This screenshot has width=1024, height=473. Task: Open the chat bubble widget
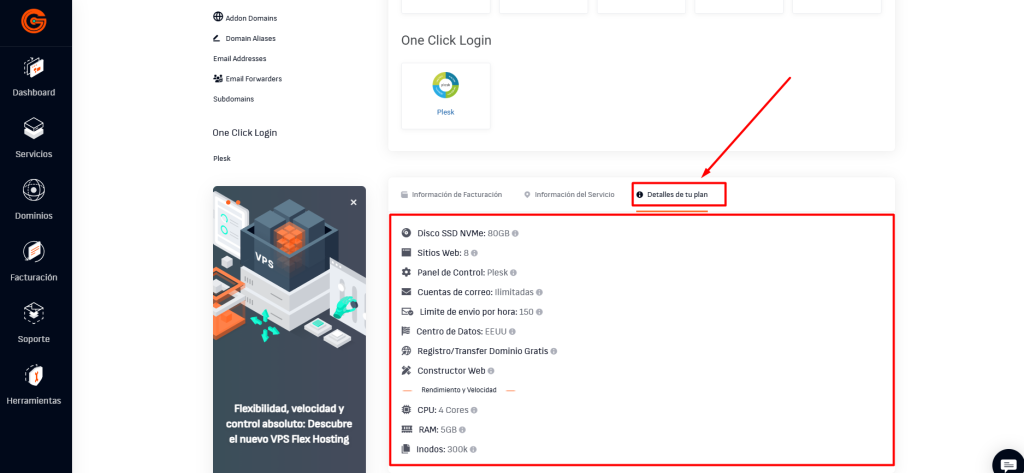(1006, 462)
